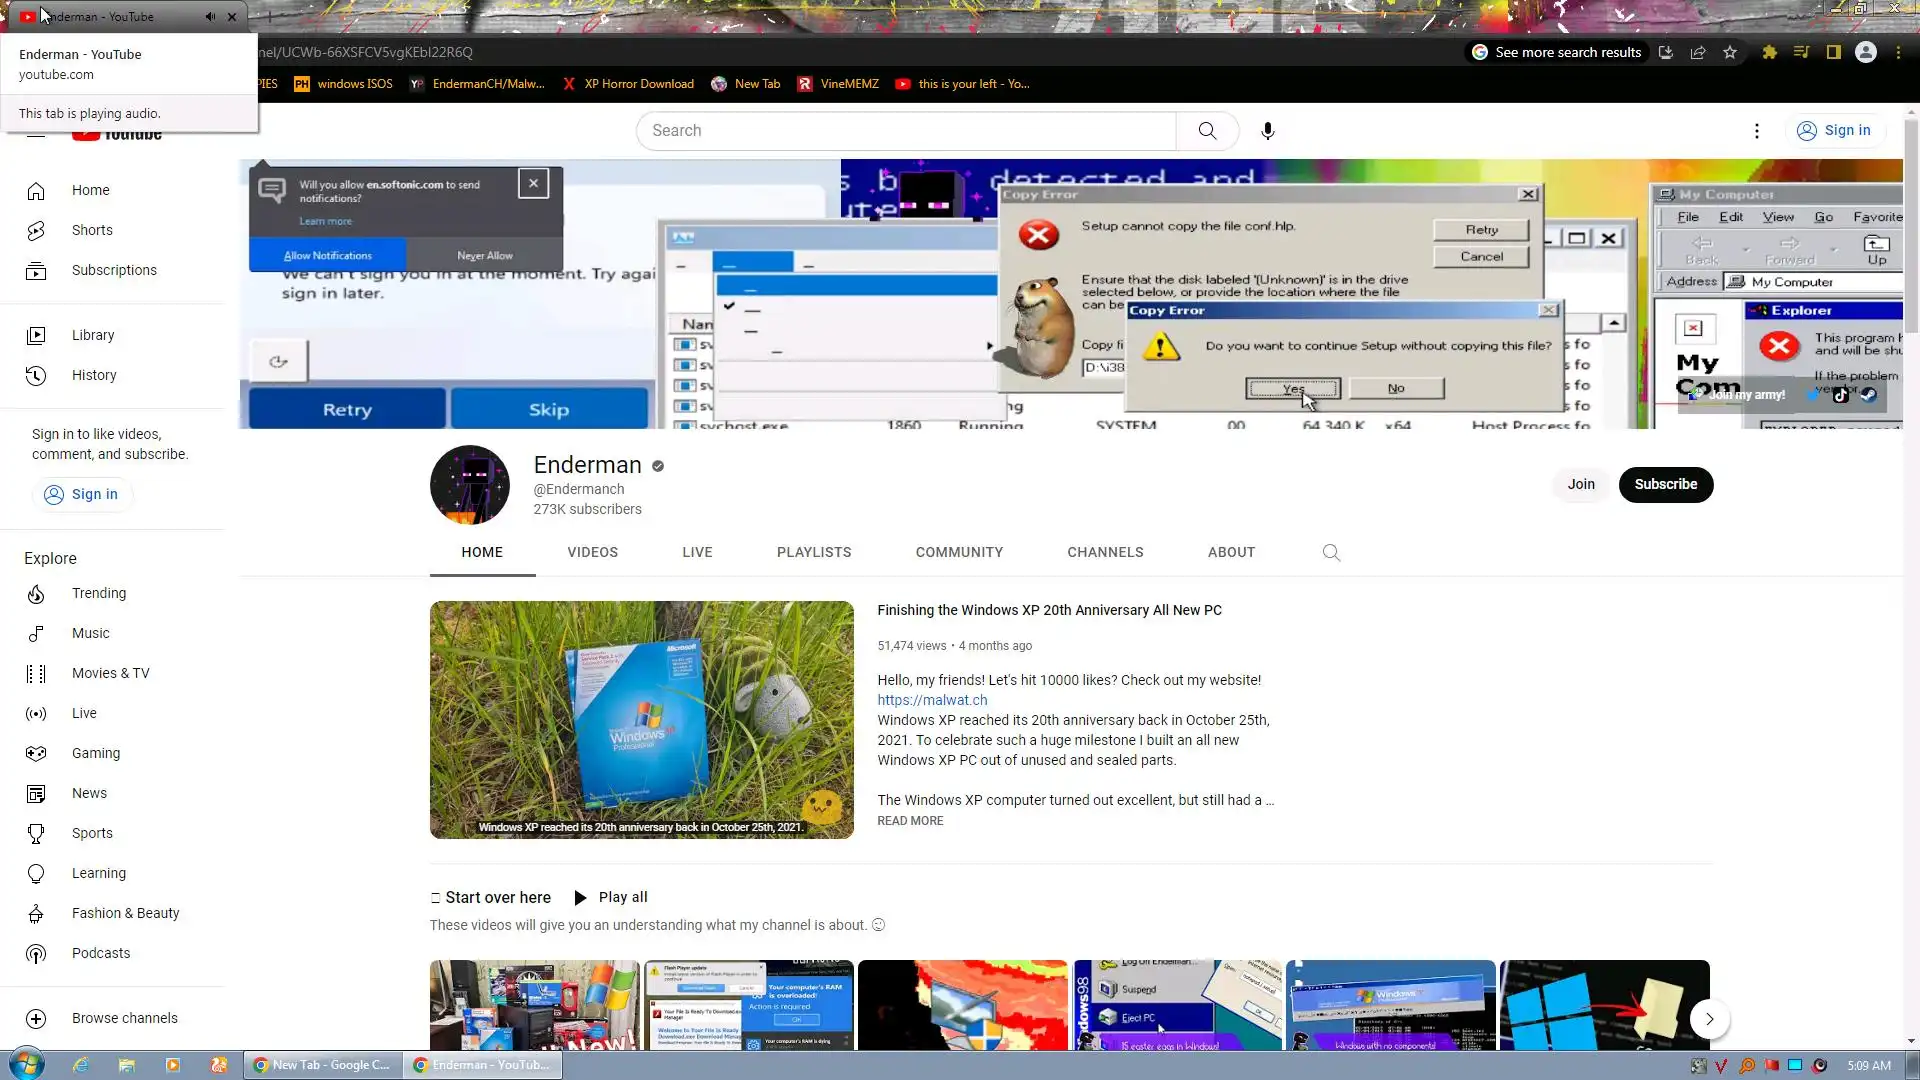
Task: Mute the tab audio speaker icon
Action: (210, 17)
